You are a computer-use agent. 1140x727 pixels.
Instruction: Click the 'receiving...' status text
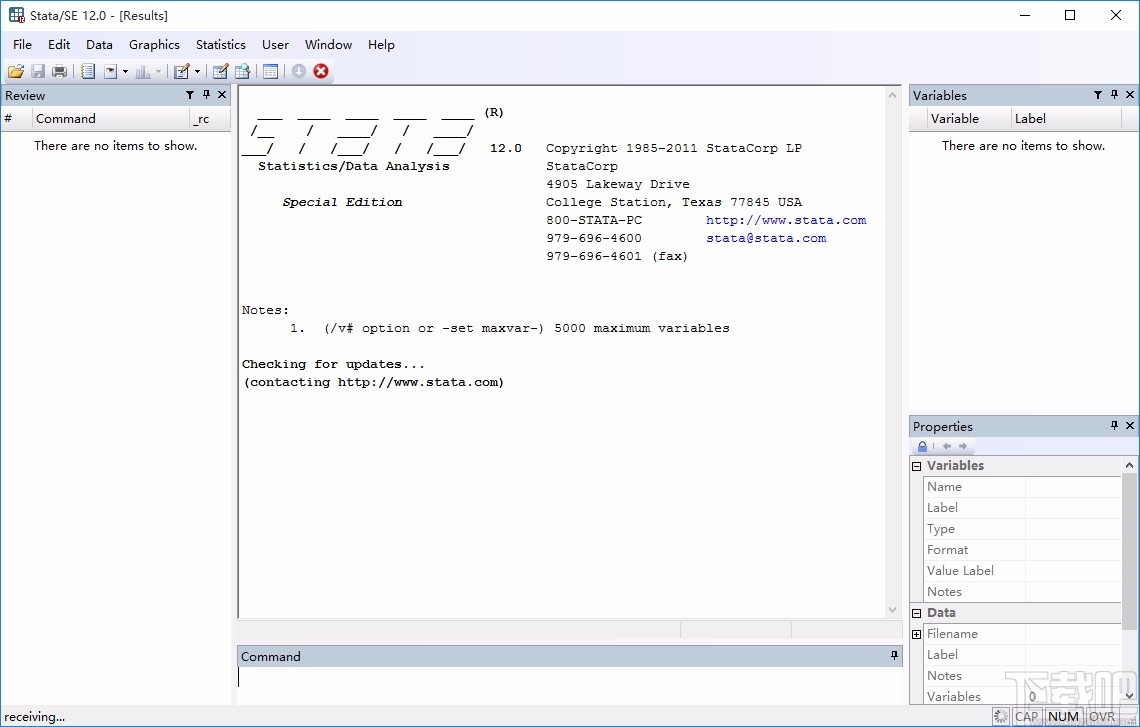click(x=34, y=717)
